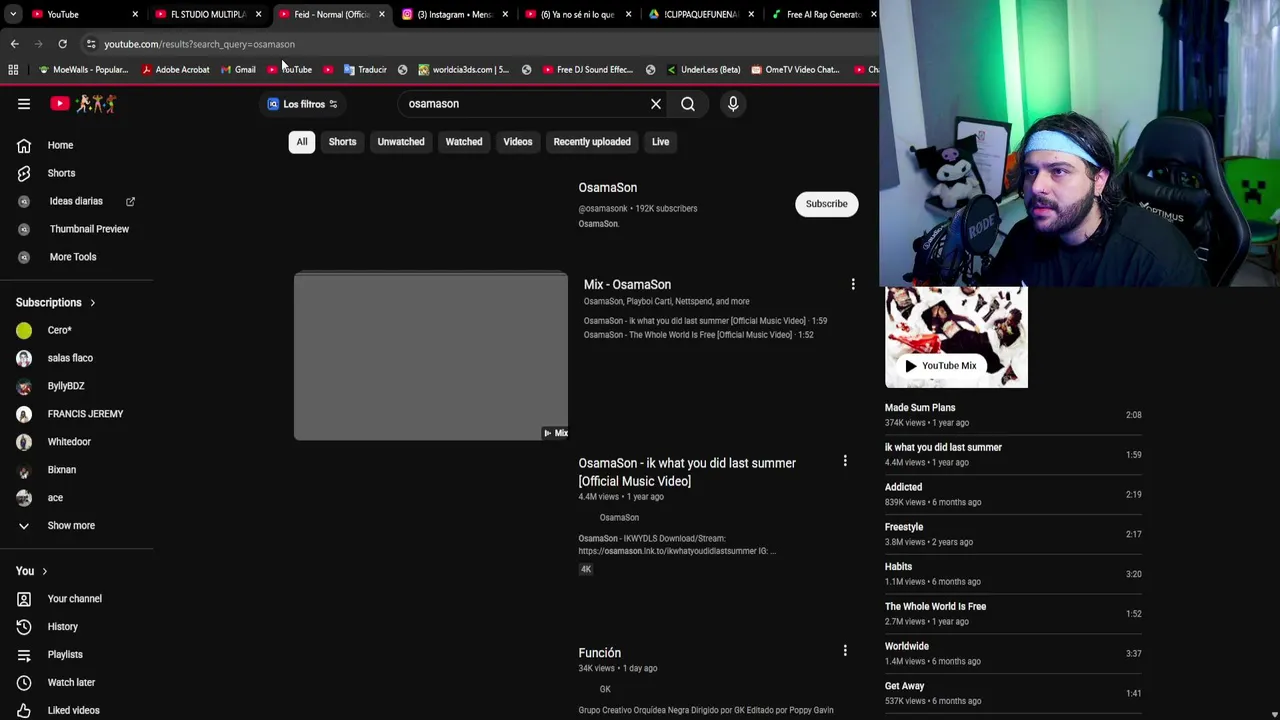
Task: Open the YouTube hamburger guide menu
Action: (x=24, y=103)
